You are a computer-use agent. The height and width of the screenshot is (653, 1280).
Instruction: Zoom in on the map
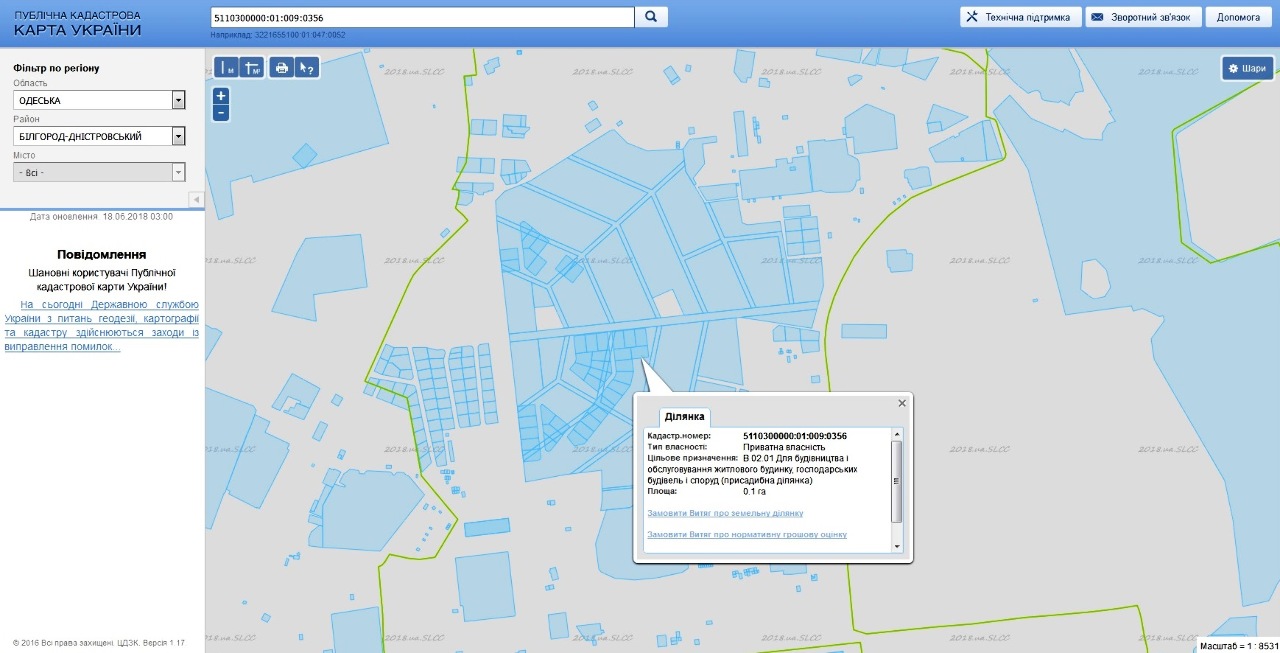pyautogui.click(x=221, y=96)
